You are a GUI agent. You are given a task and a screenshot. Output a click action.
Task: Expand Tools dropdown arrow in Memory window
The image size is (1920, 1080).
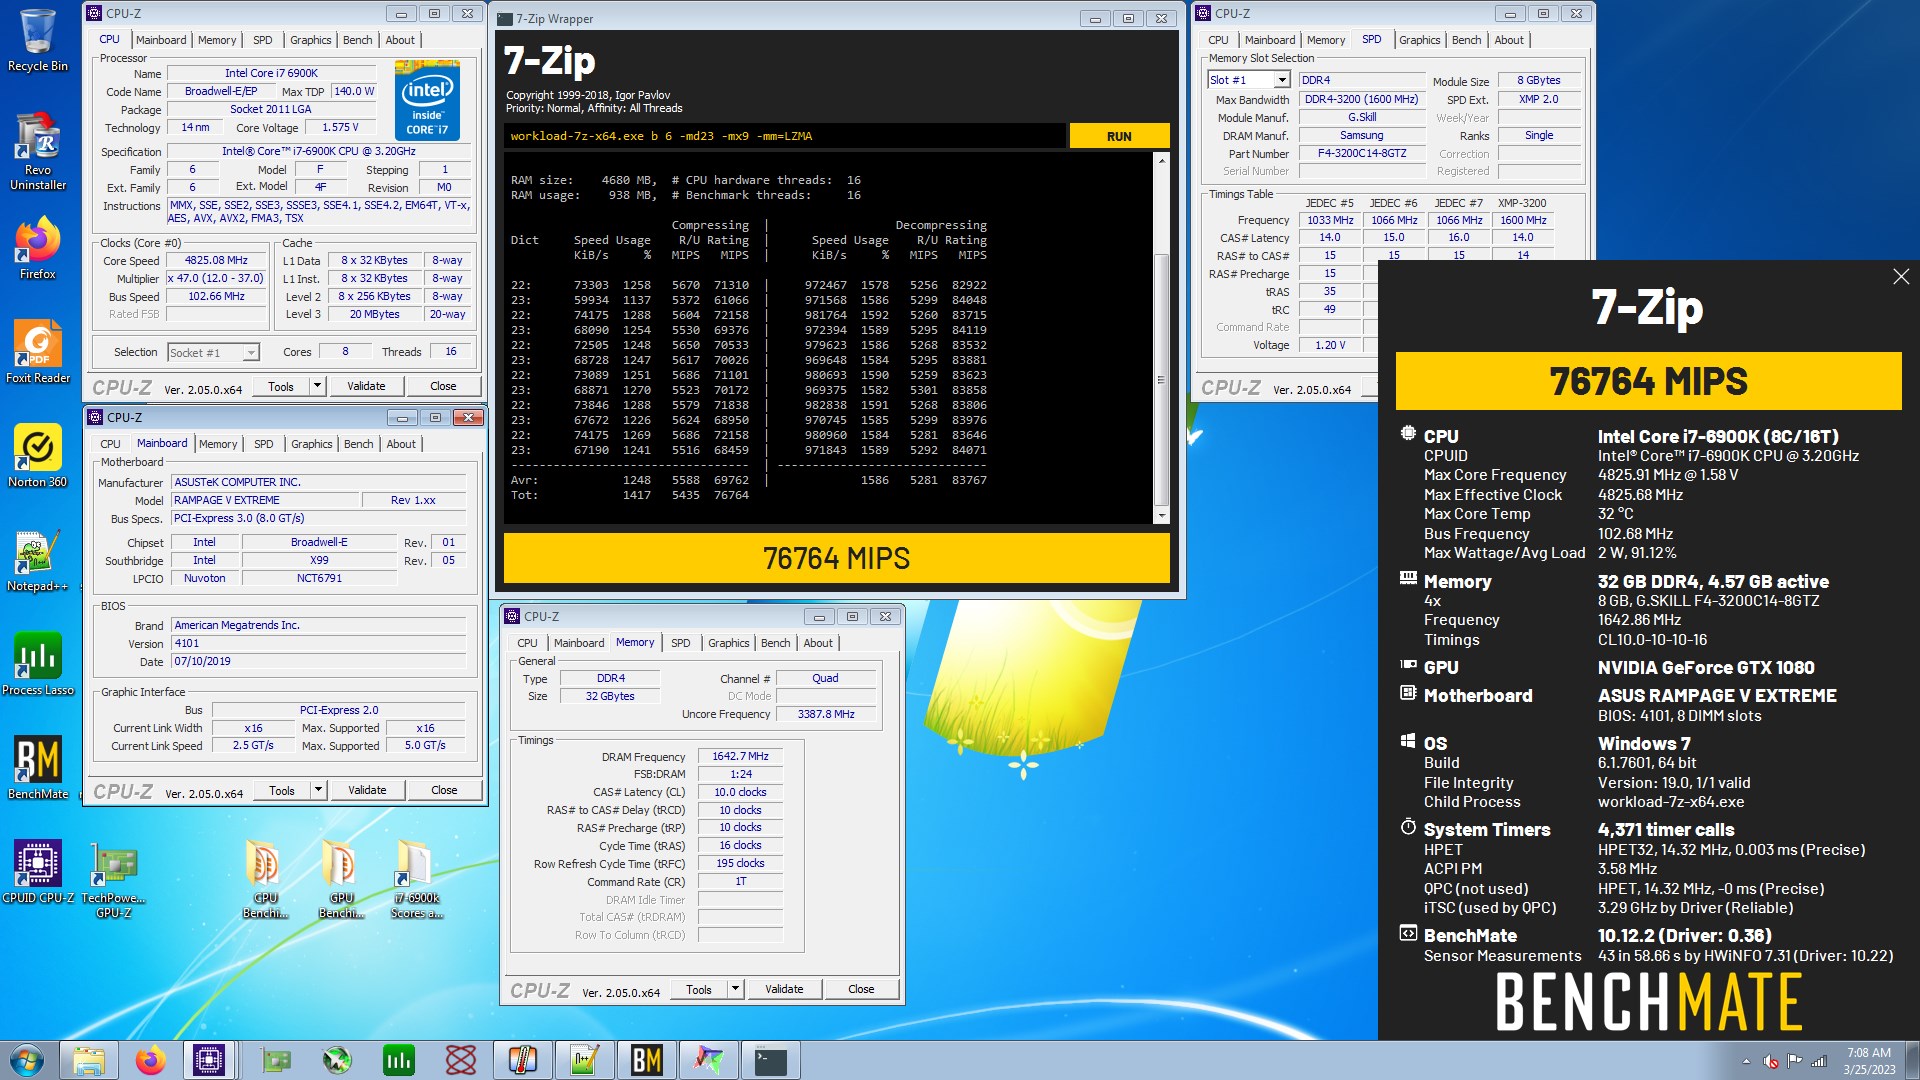[735, 989]
